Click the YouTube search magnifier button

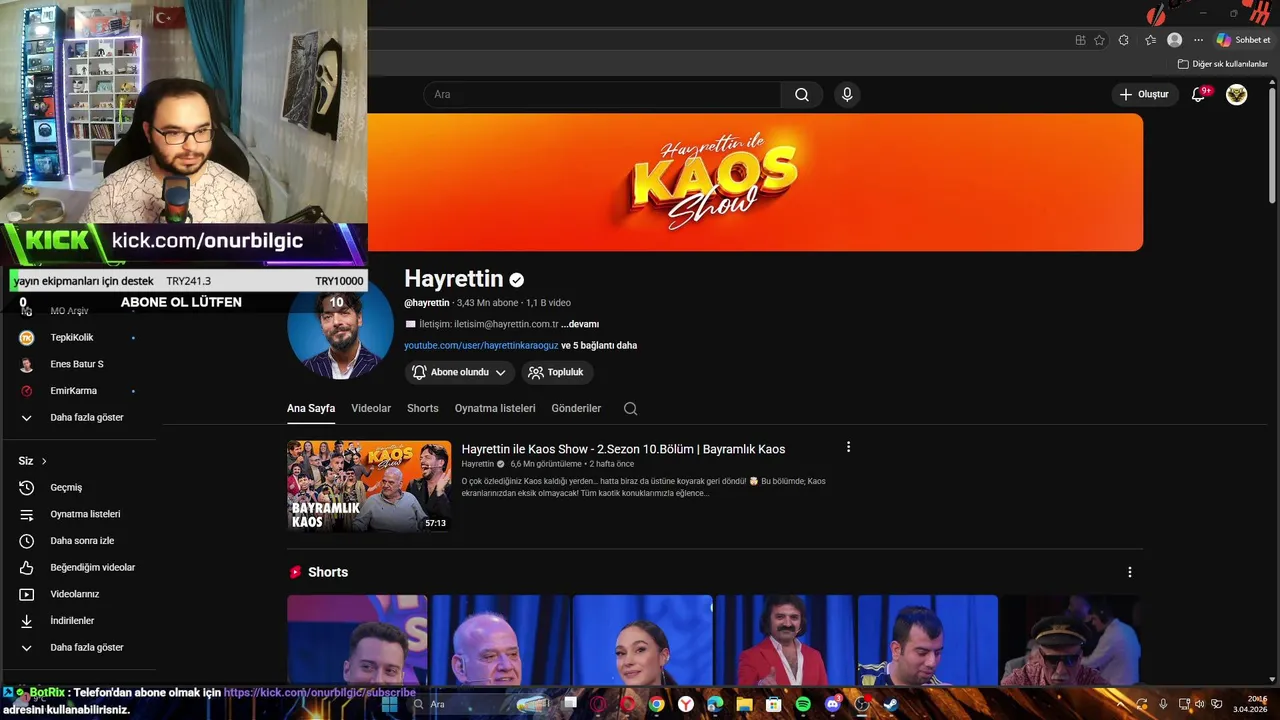coord(802,94)
